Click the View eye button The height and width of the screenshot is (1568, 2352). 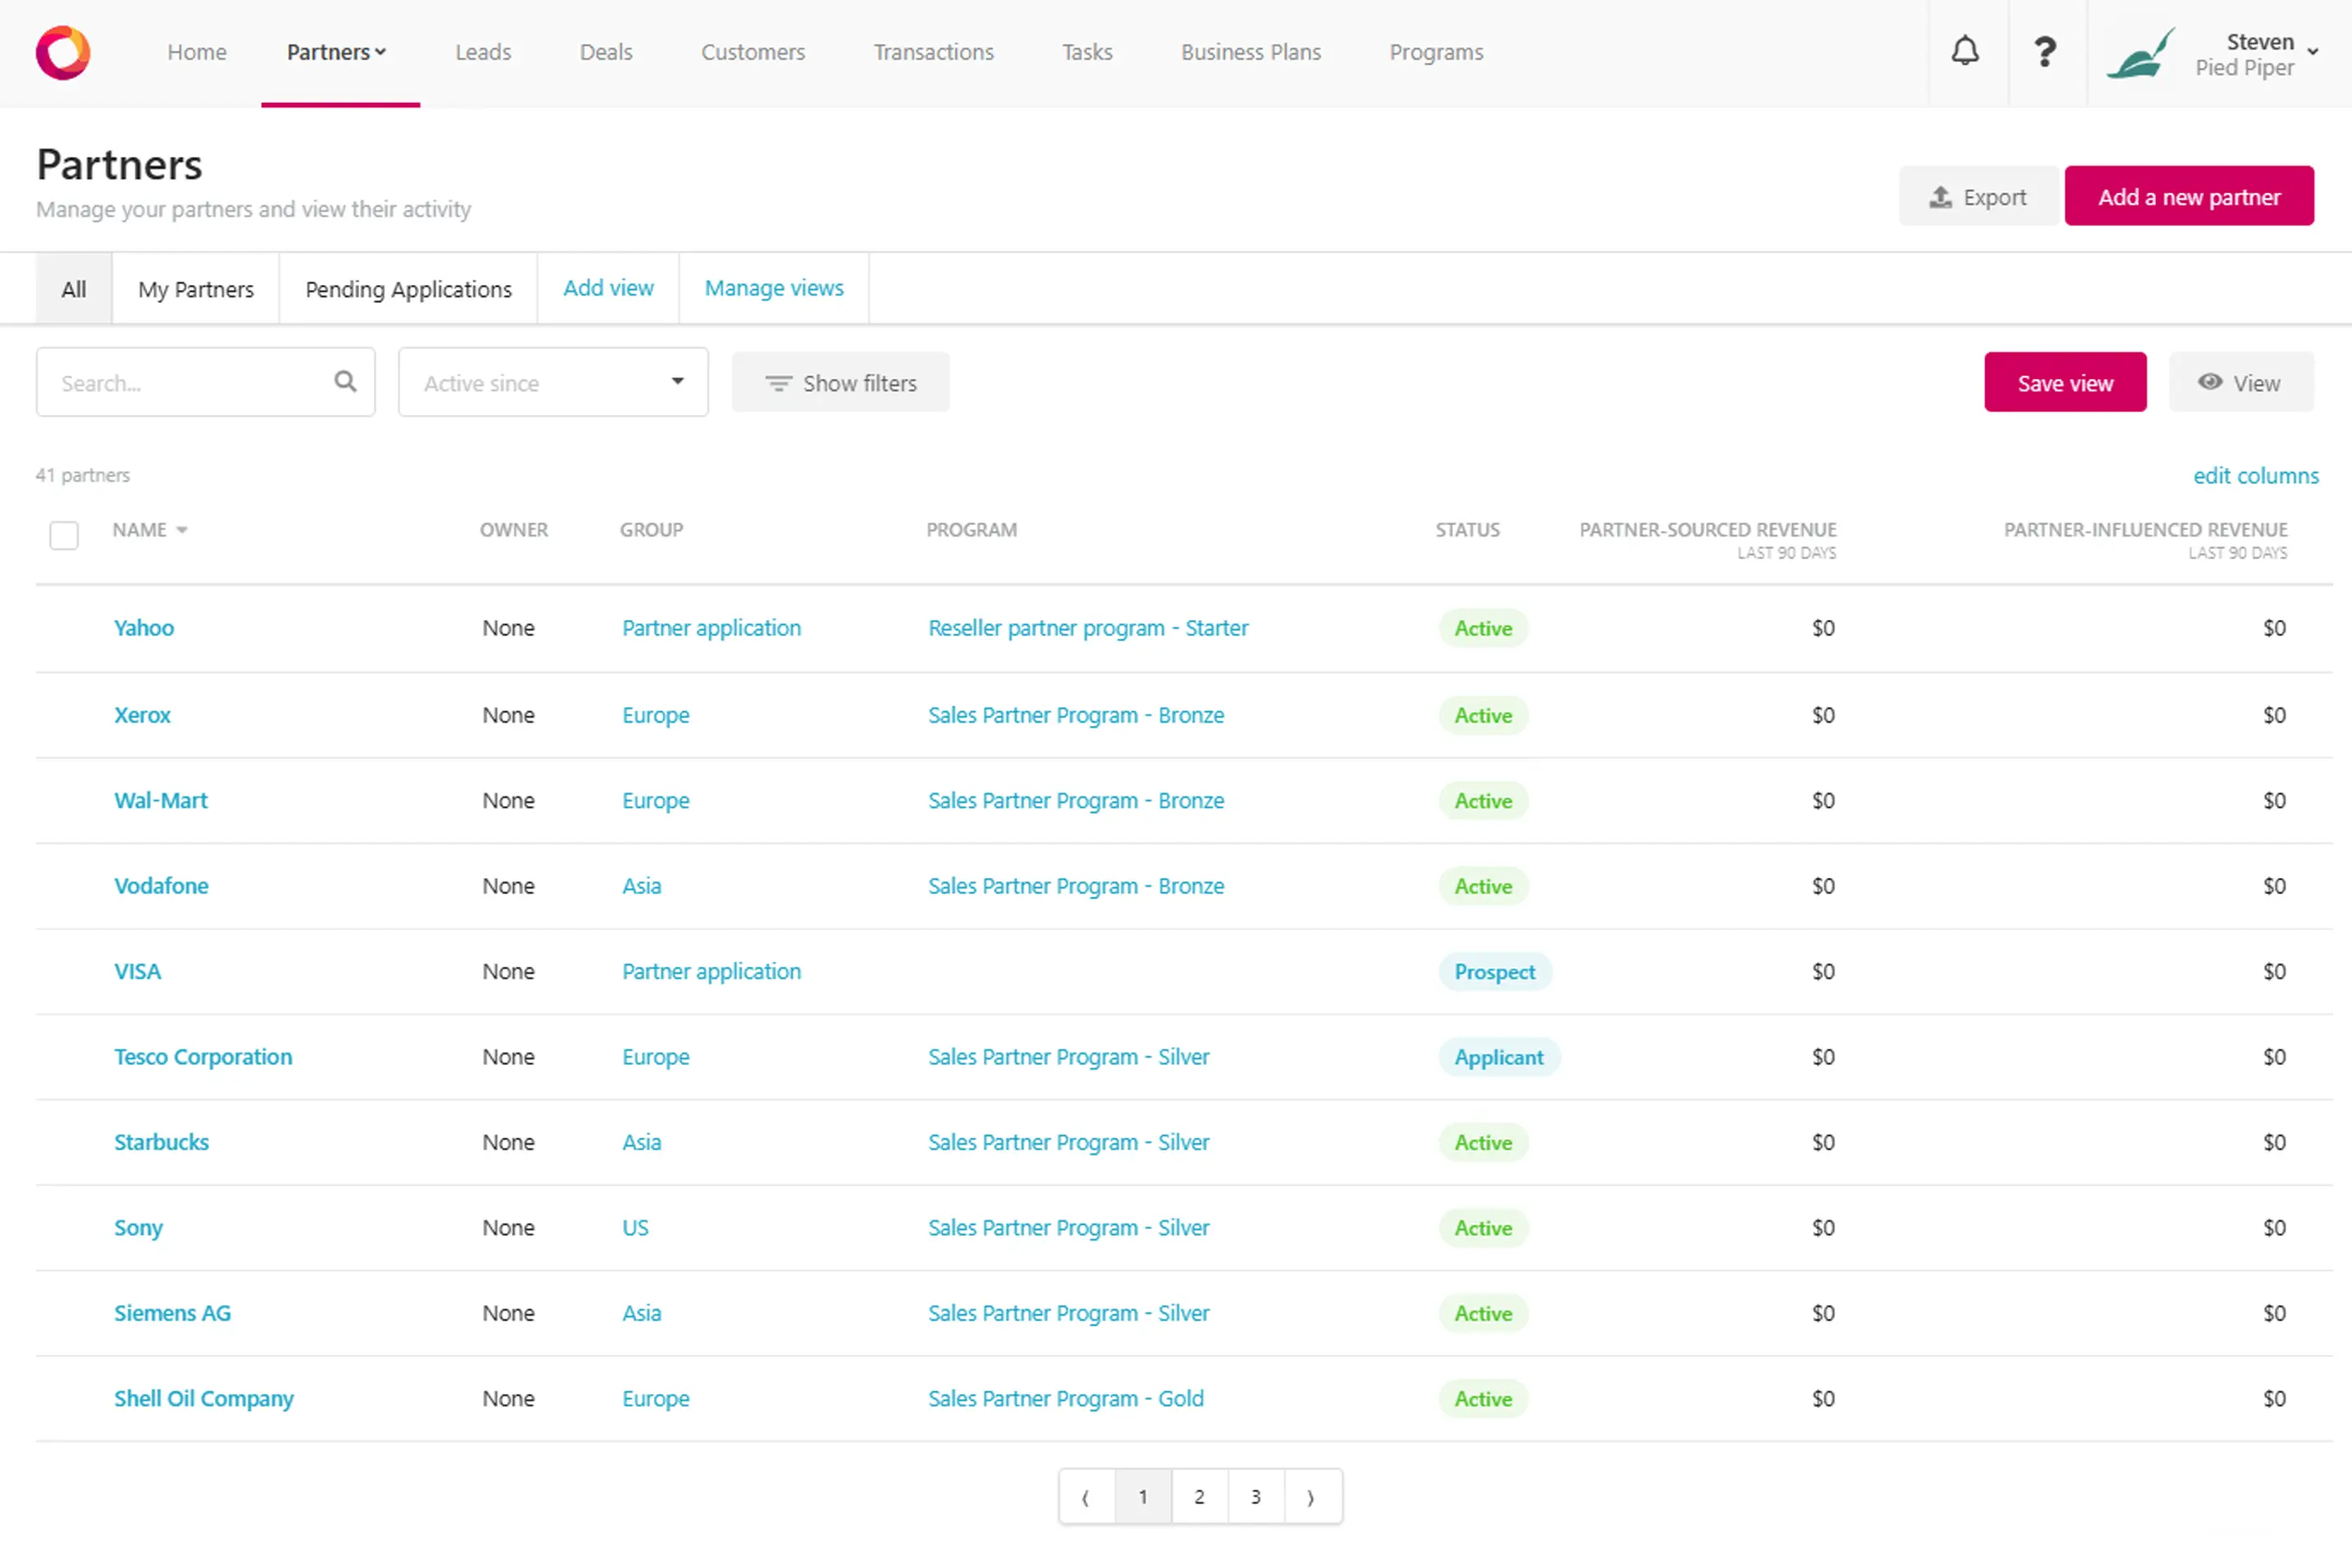(2240, 383)
